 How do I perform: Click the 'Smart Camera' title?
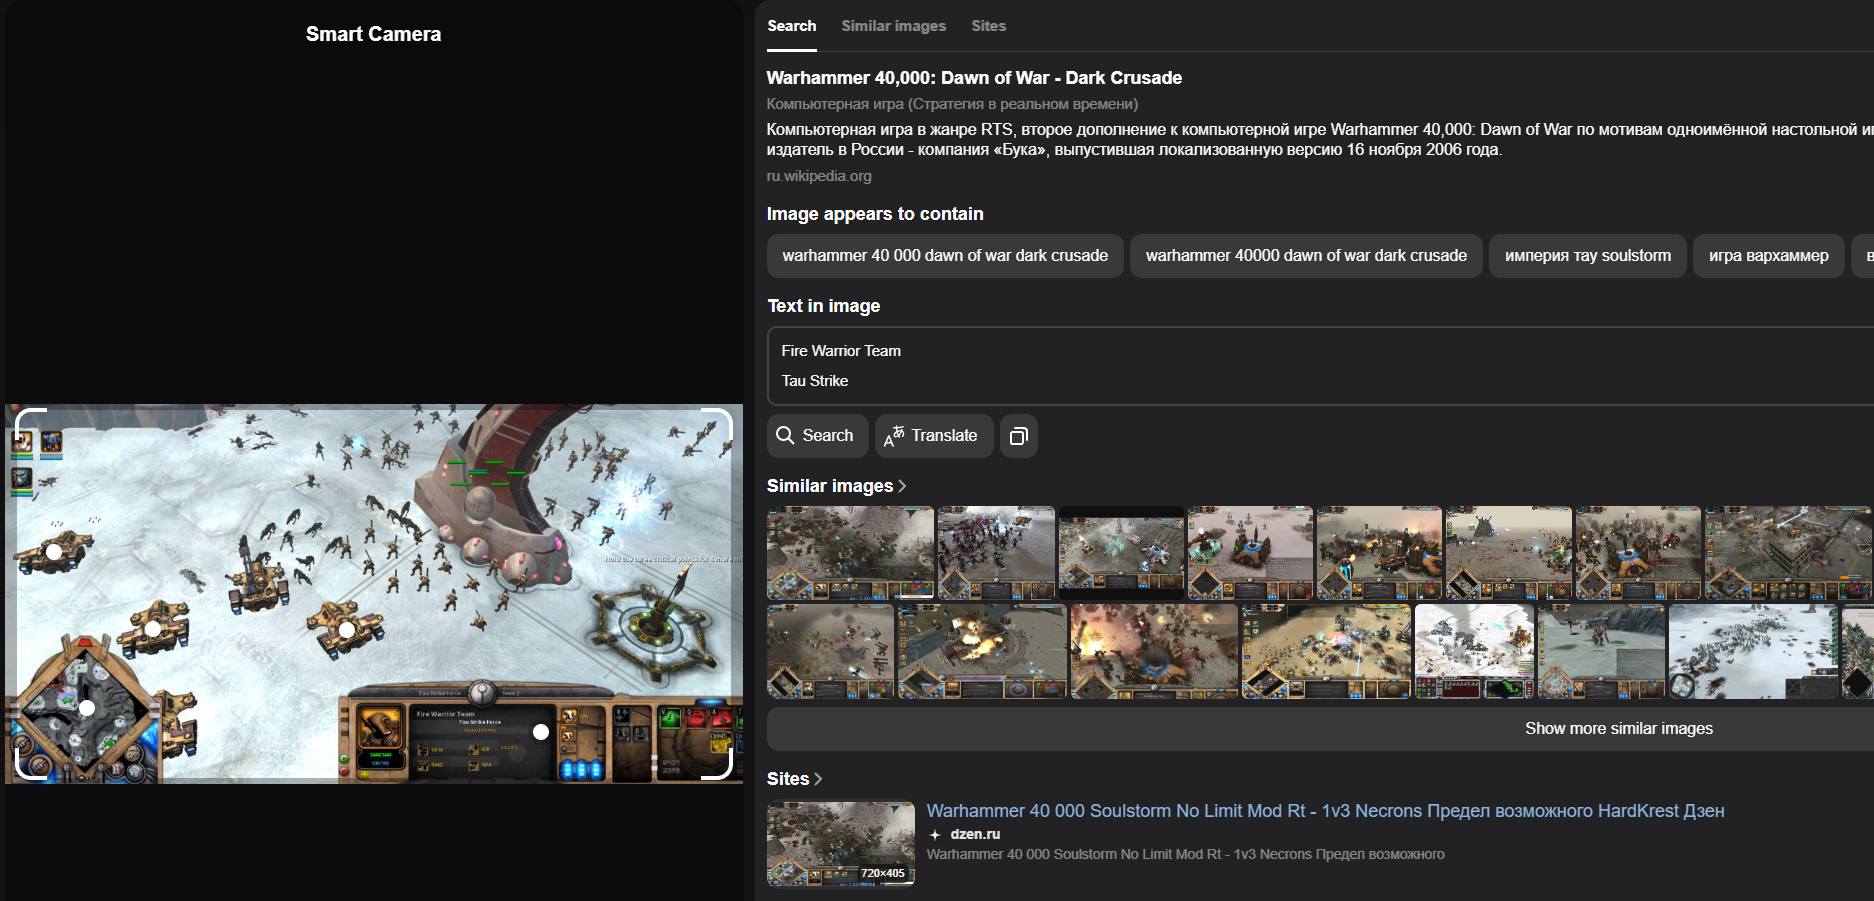click(x=373, y=34)
